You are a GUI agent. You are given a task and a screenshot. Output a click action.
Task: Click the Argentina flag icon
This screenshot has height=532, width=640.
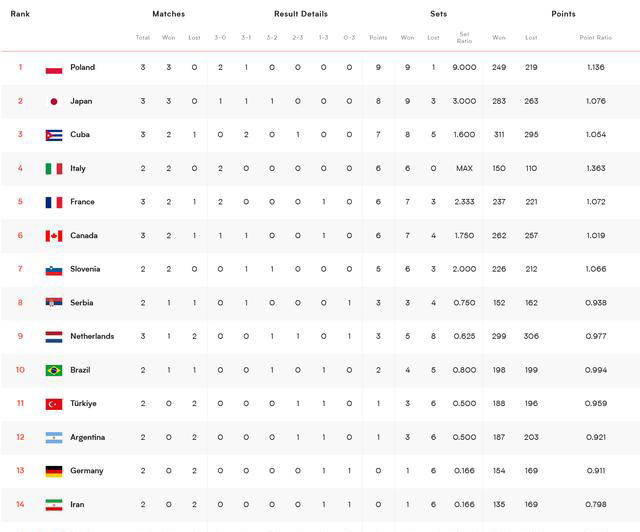click(54, 438)
